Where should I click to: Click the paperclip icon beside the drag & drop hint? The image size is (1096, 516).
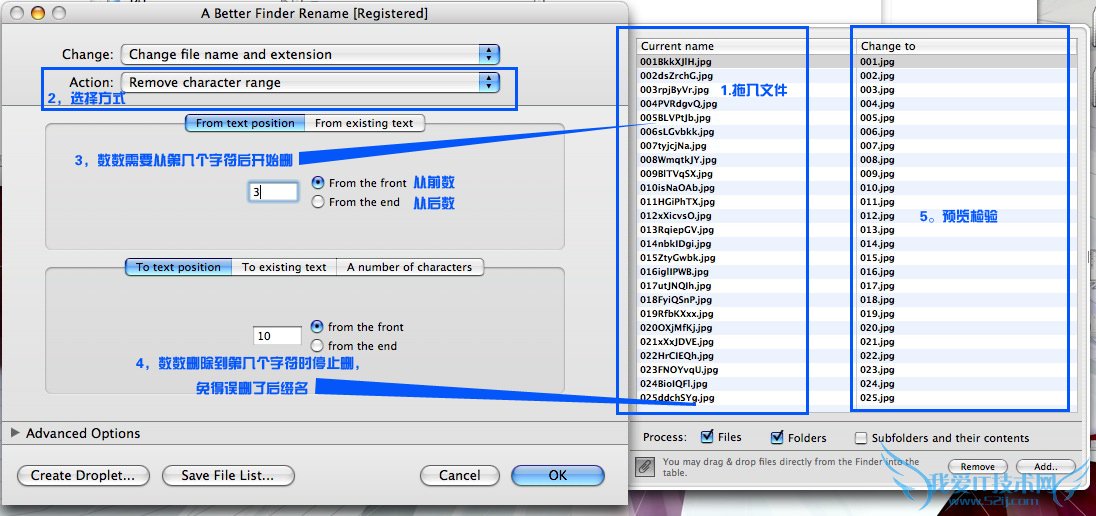(646, 466)
